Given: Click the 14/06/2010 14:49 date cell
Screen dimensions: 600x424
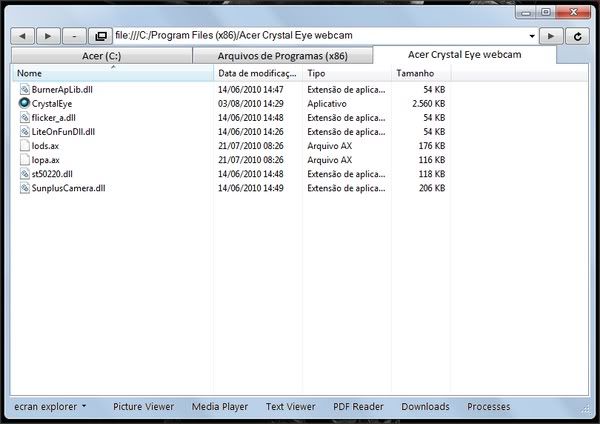Looking at the screenshot, I should click(251, 188).
